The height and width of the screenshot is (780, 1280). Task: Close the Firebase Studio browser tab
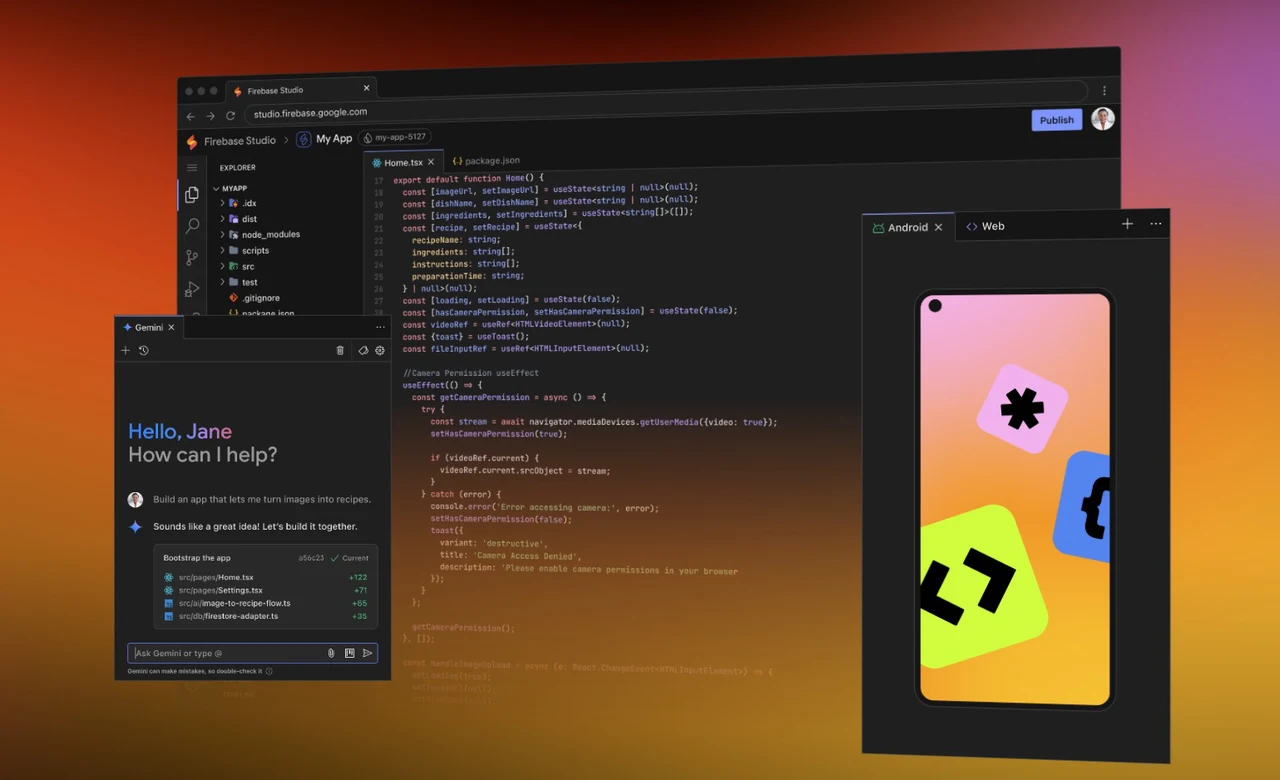tap(367, 88)
